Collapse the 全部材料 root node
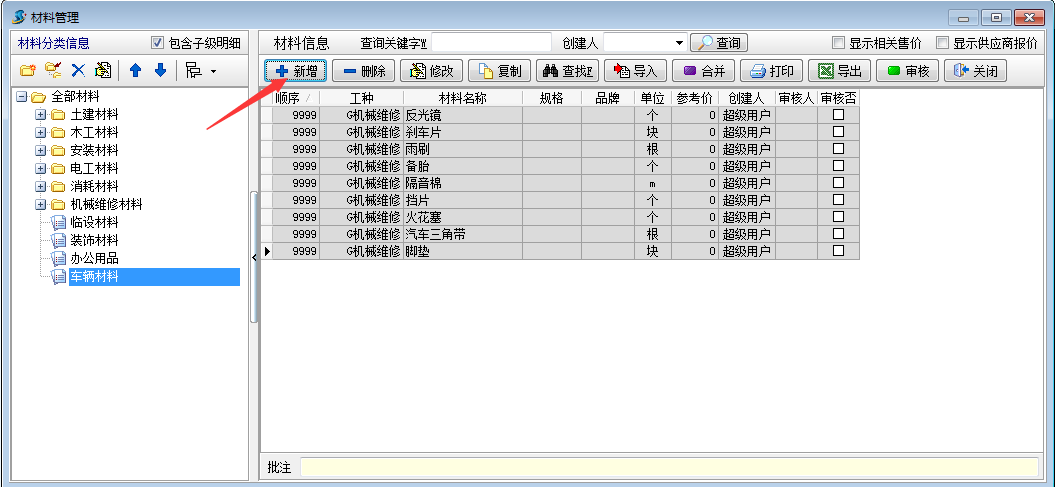 point(22,97)
